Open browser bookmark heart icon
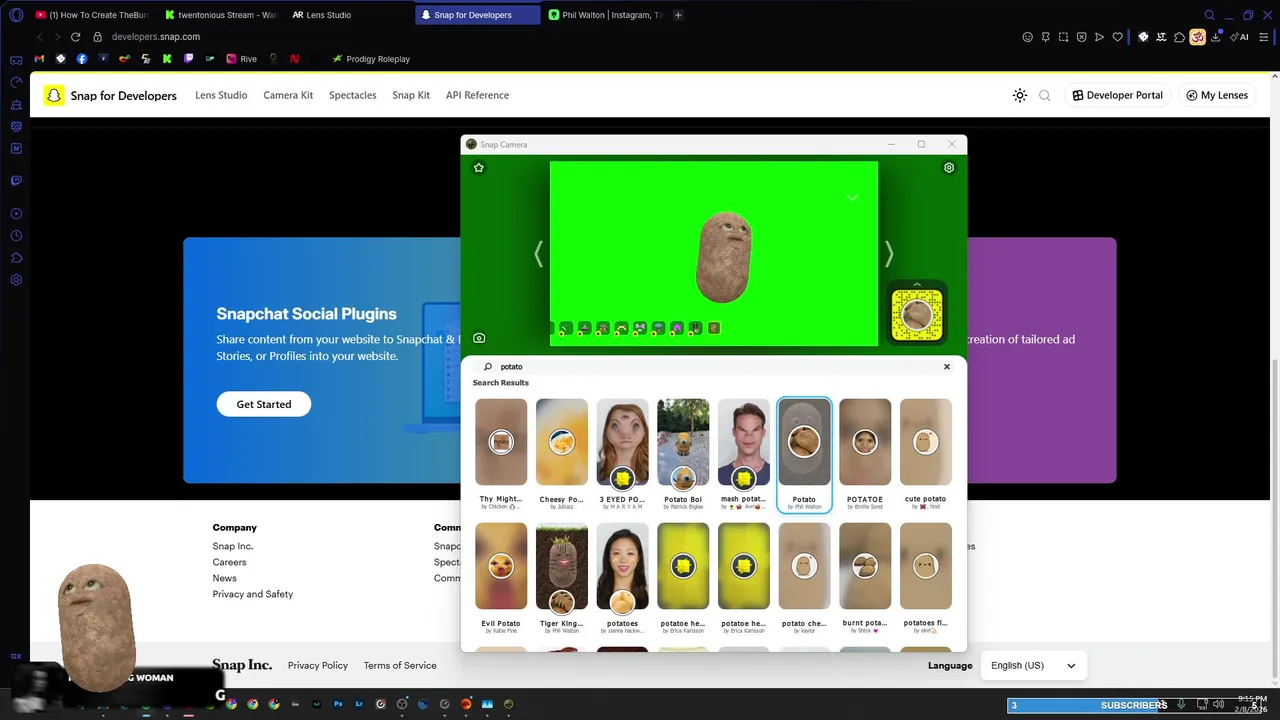 tap(1117, 37)
